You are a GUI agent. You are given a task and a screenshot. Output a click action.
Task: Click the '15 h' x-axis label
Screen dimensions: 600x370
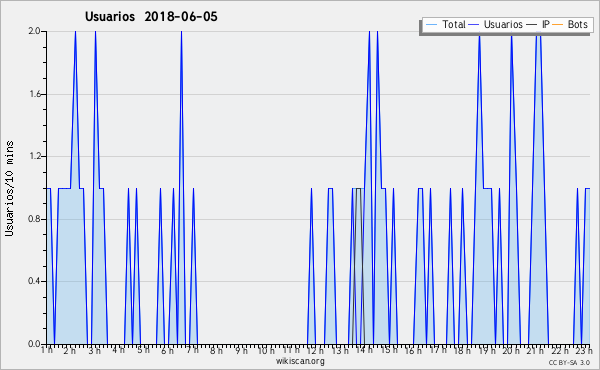389,350
